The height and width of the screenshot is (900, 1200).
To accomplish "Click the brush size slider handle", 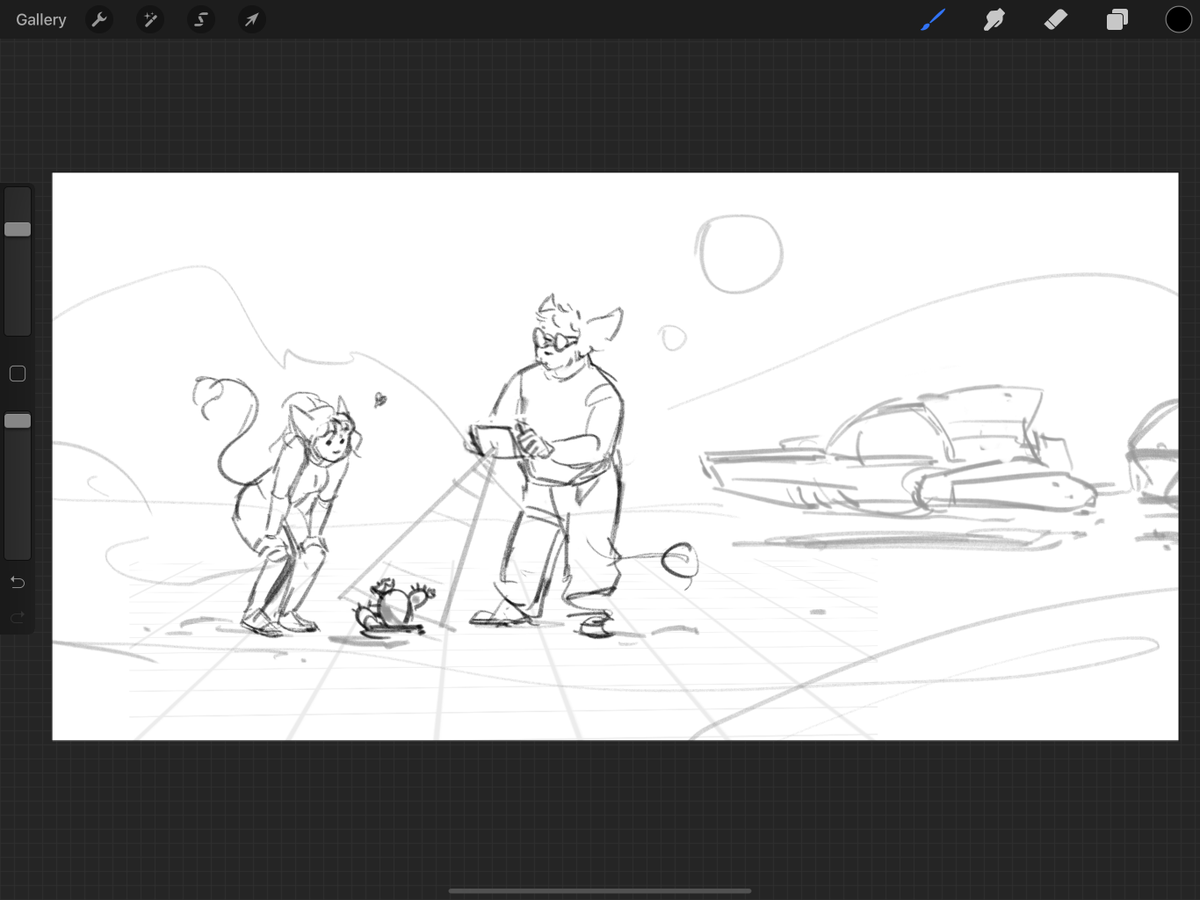I will (x=17, y=229).
